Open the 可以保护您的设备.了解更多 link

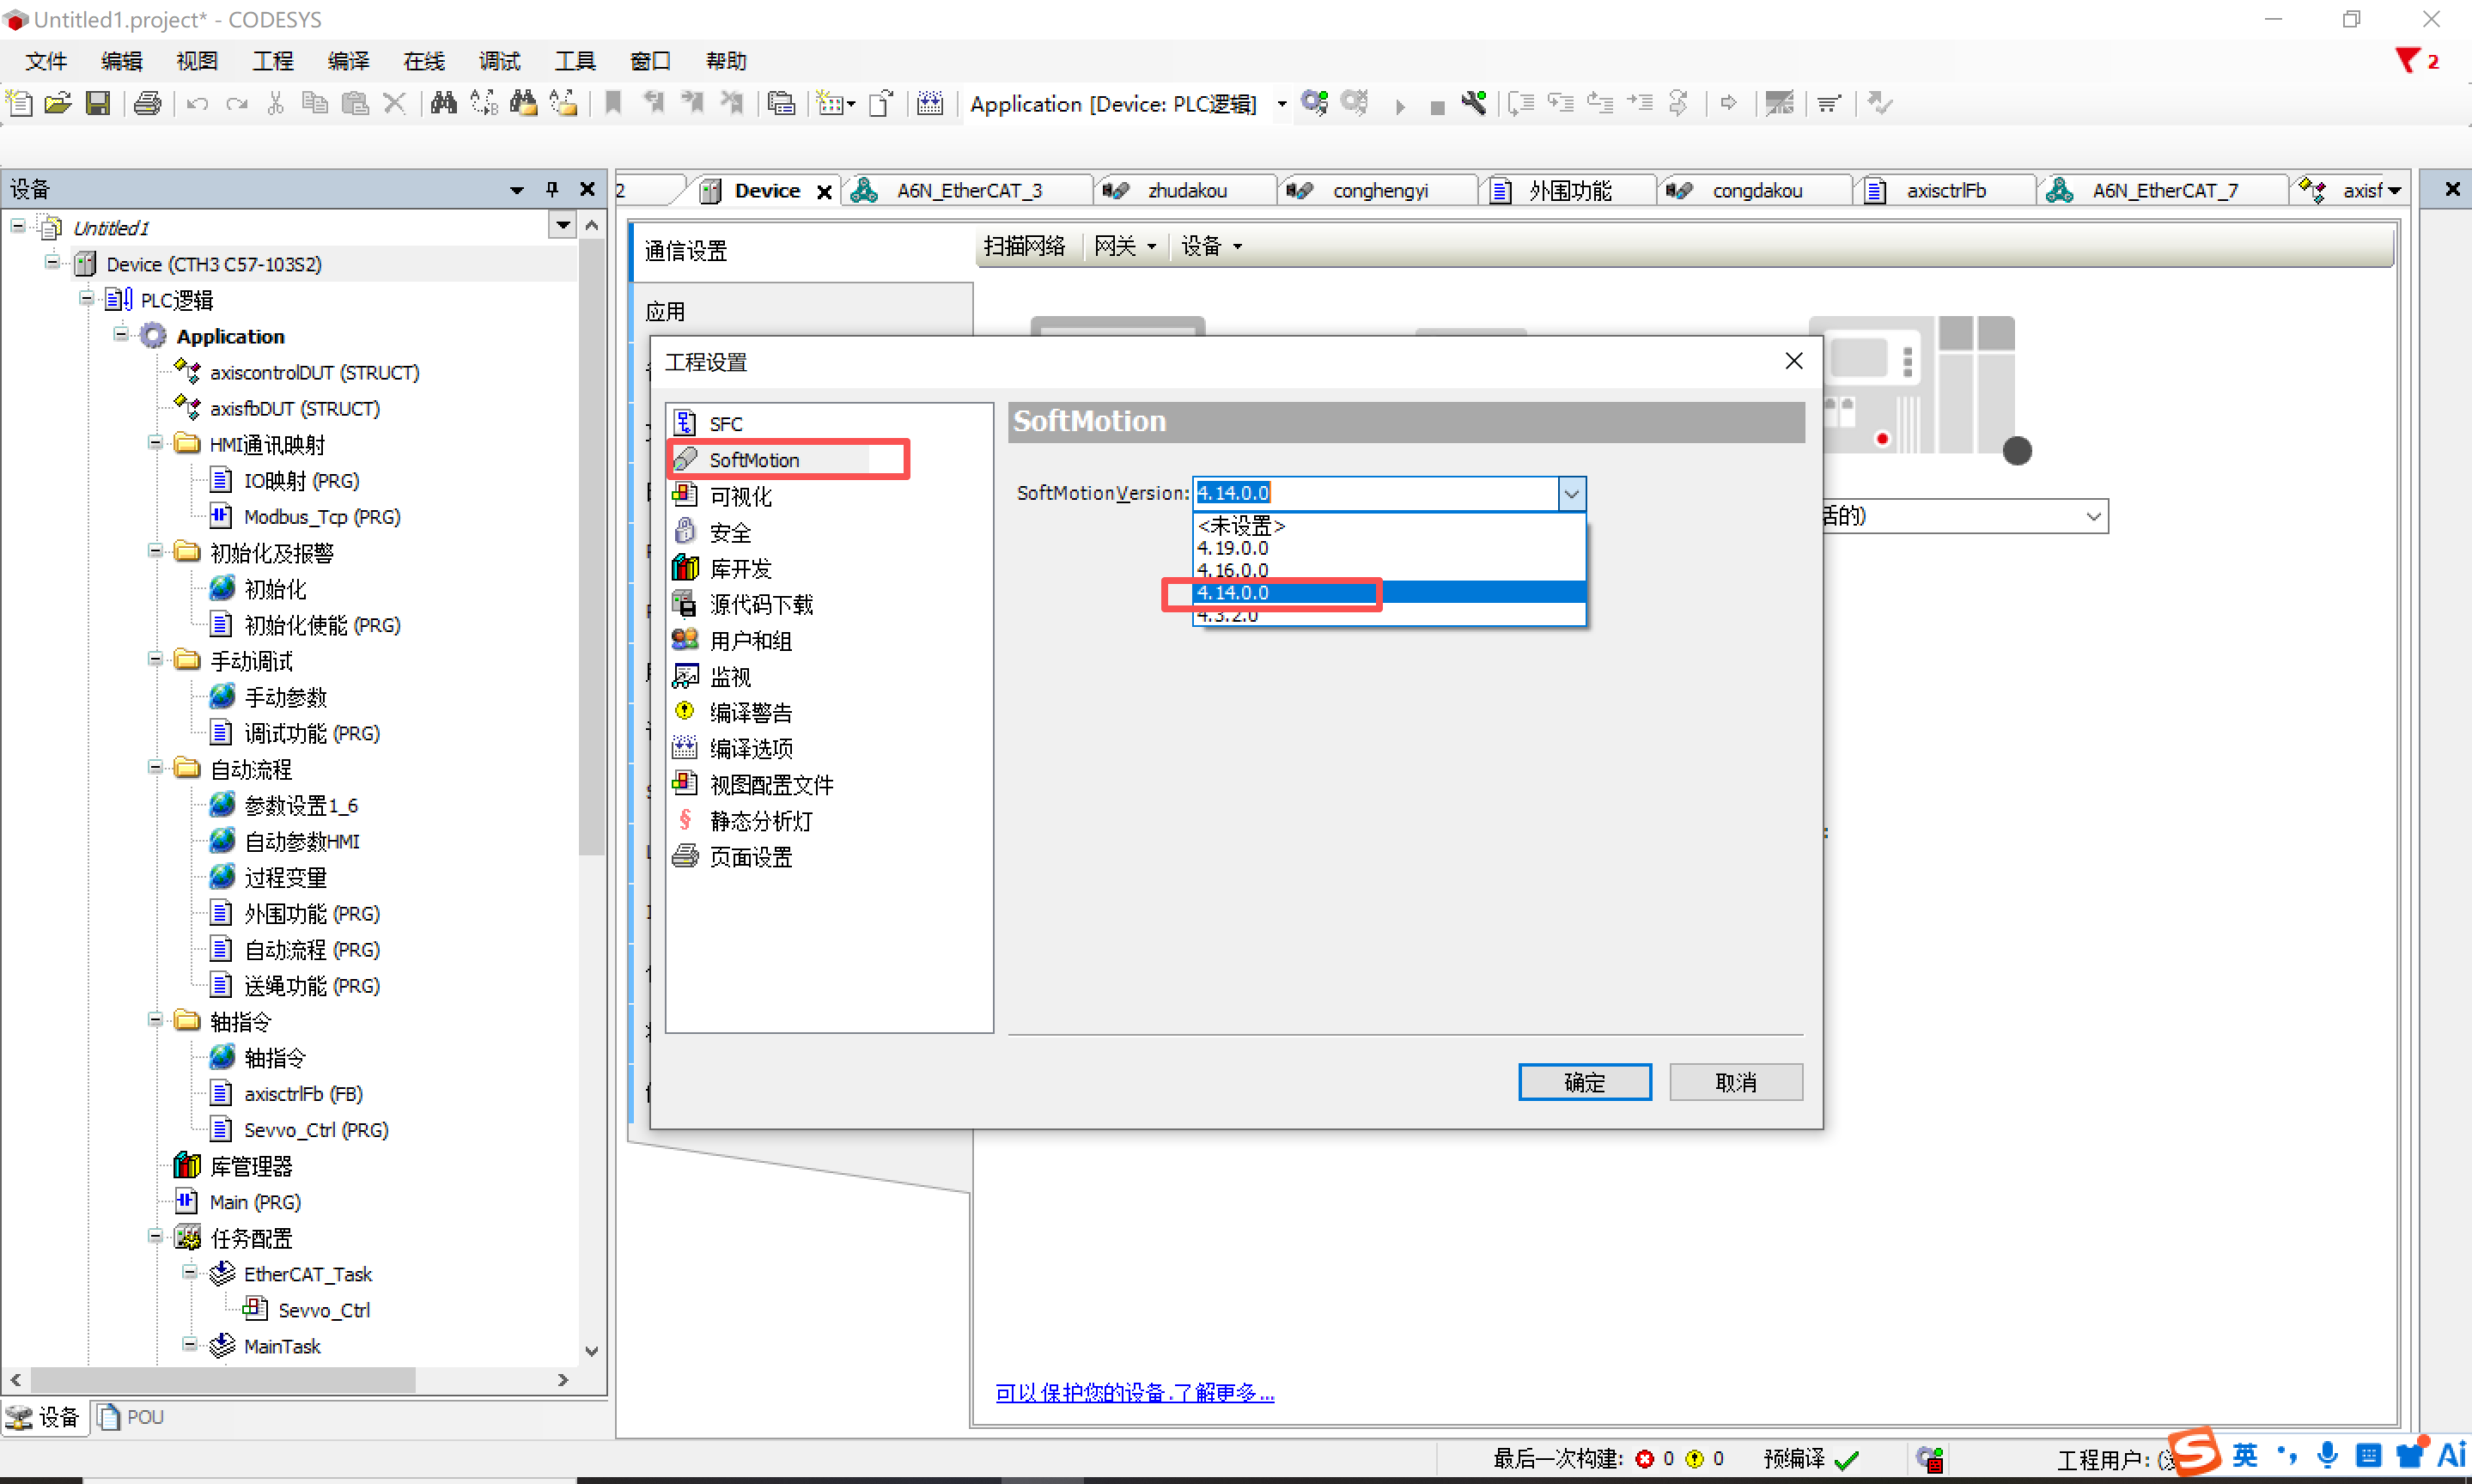tap(1134, 1392)
